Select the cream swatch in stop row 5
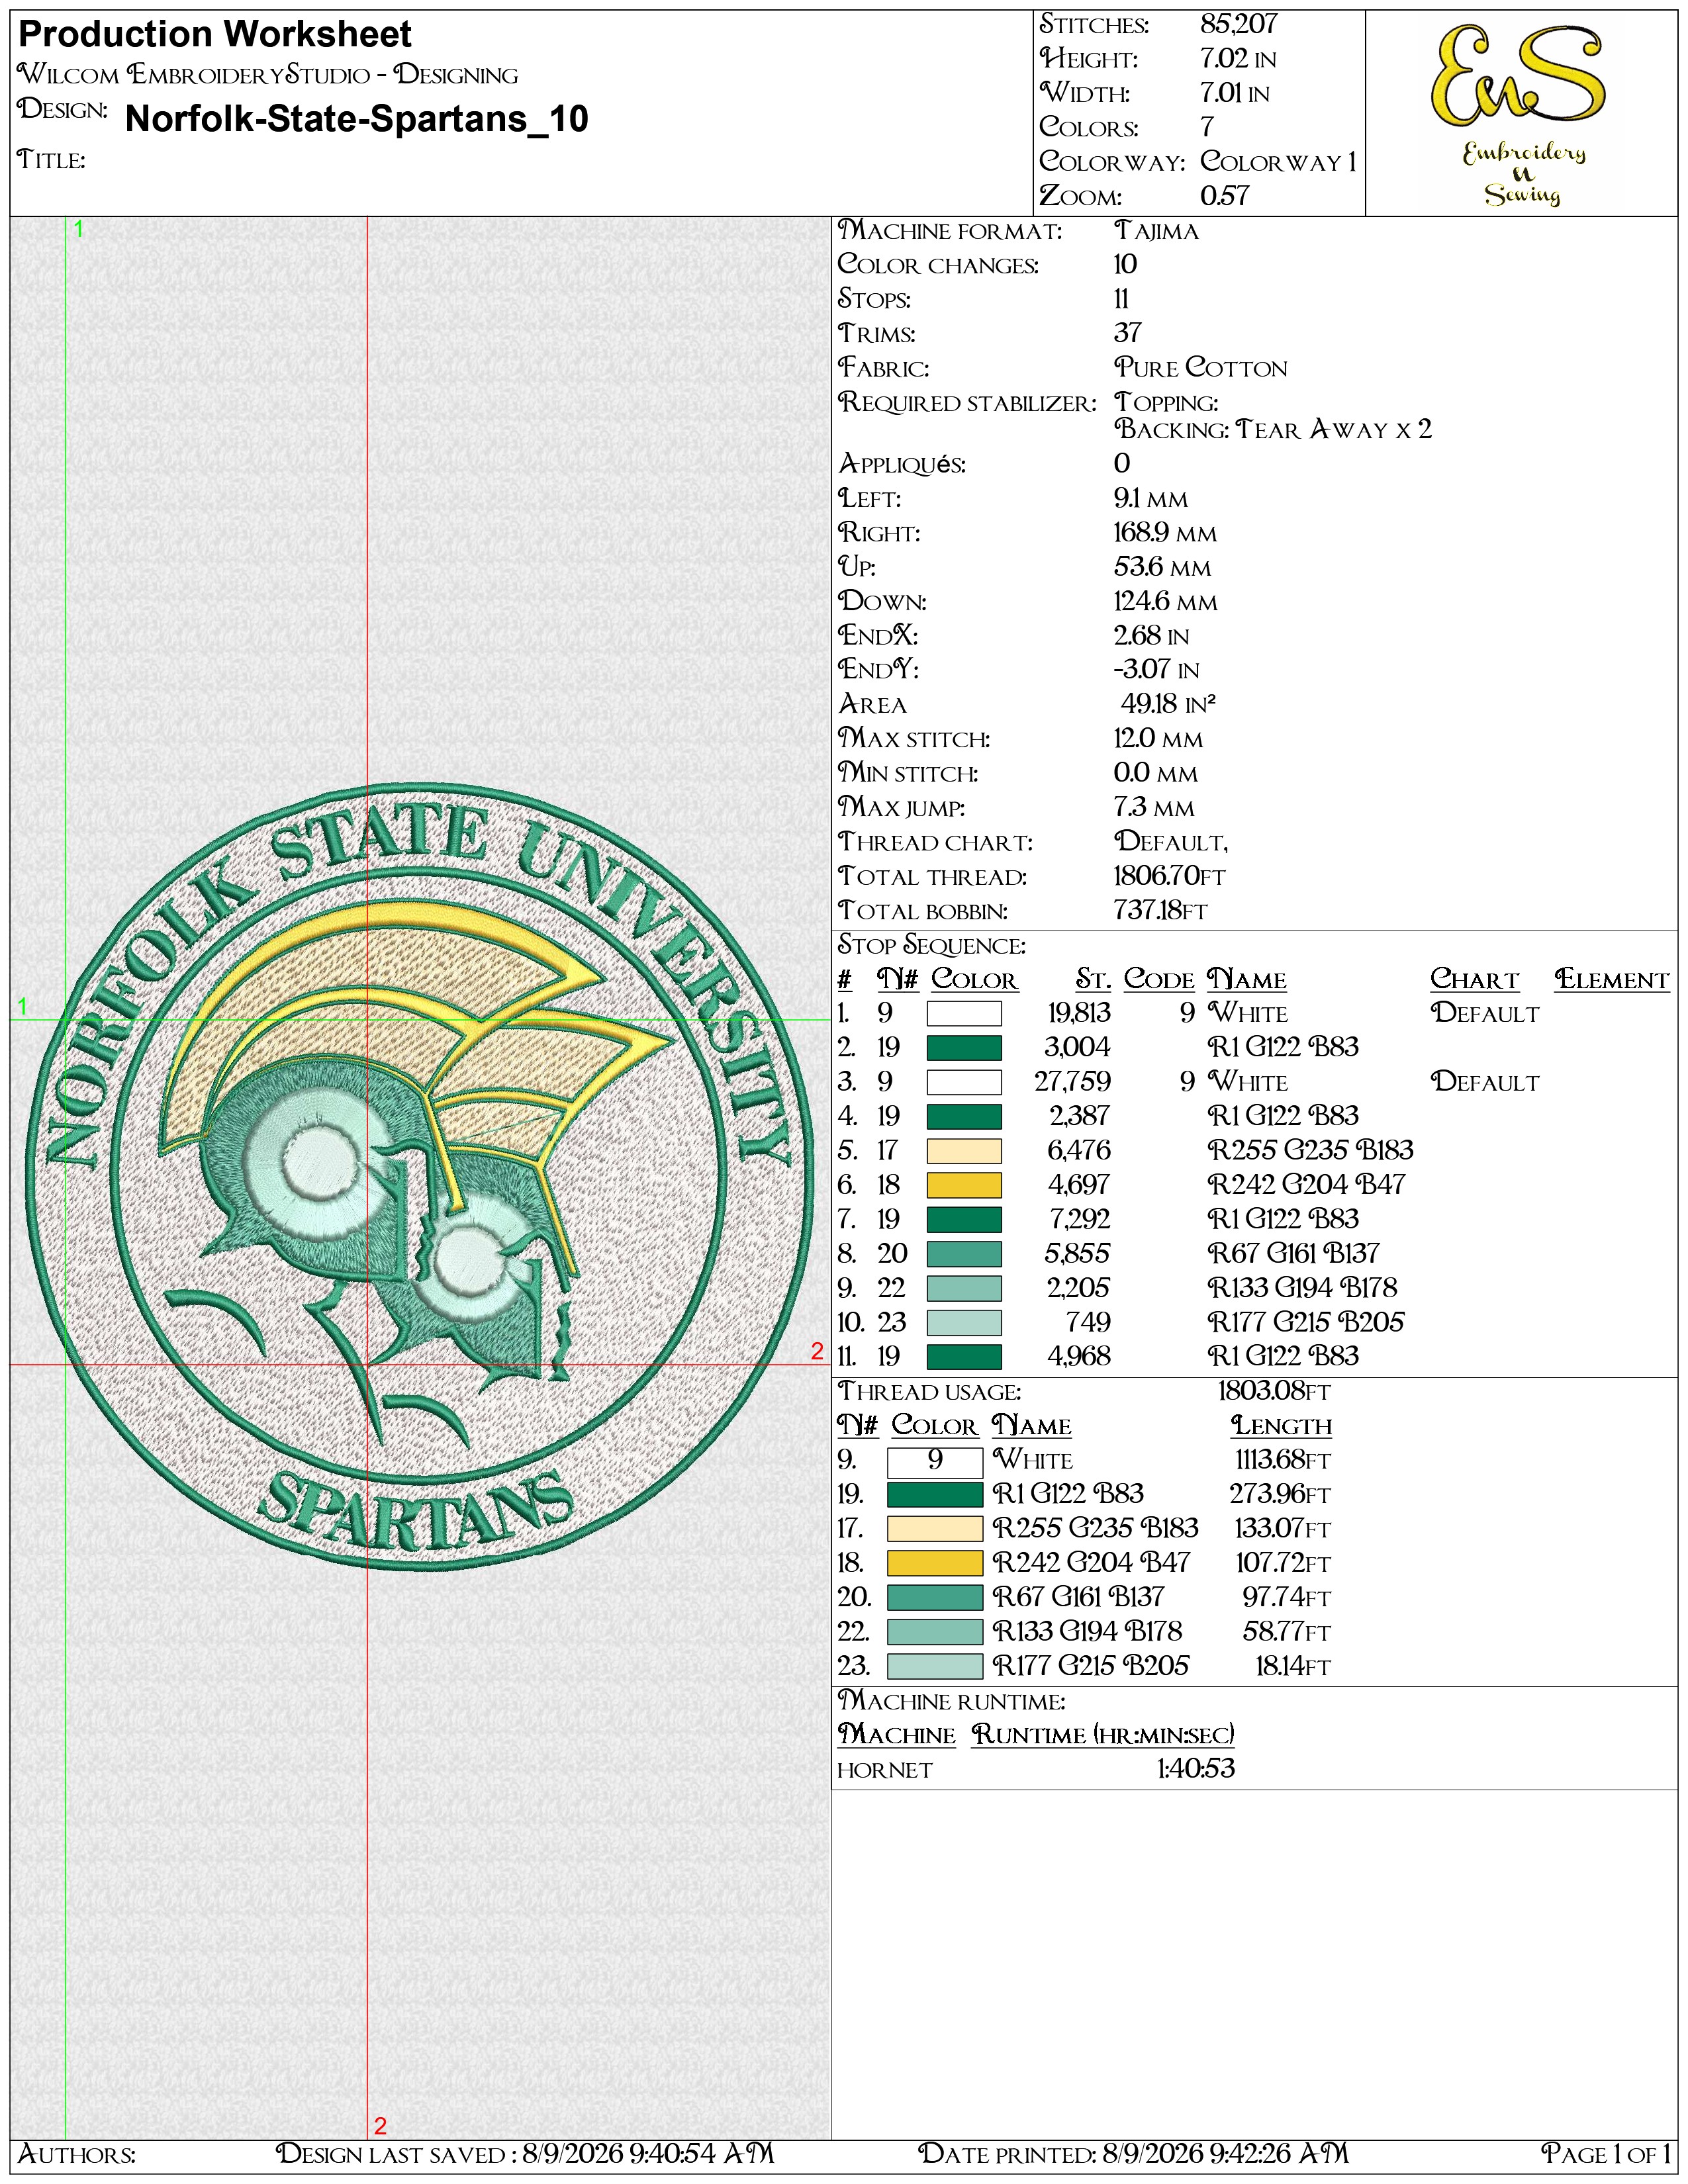The image size is (1688, 2184). coord(964,1151)
